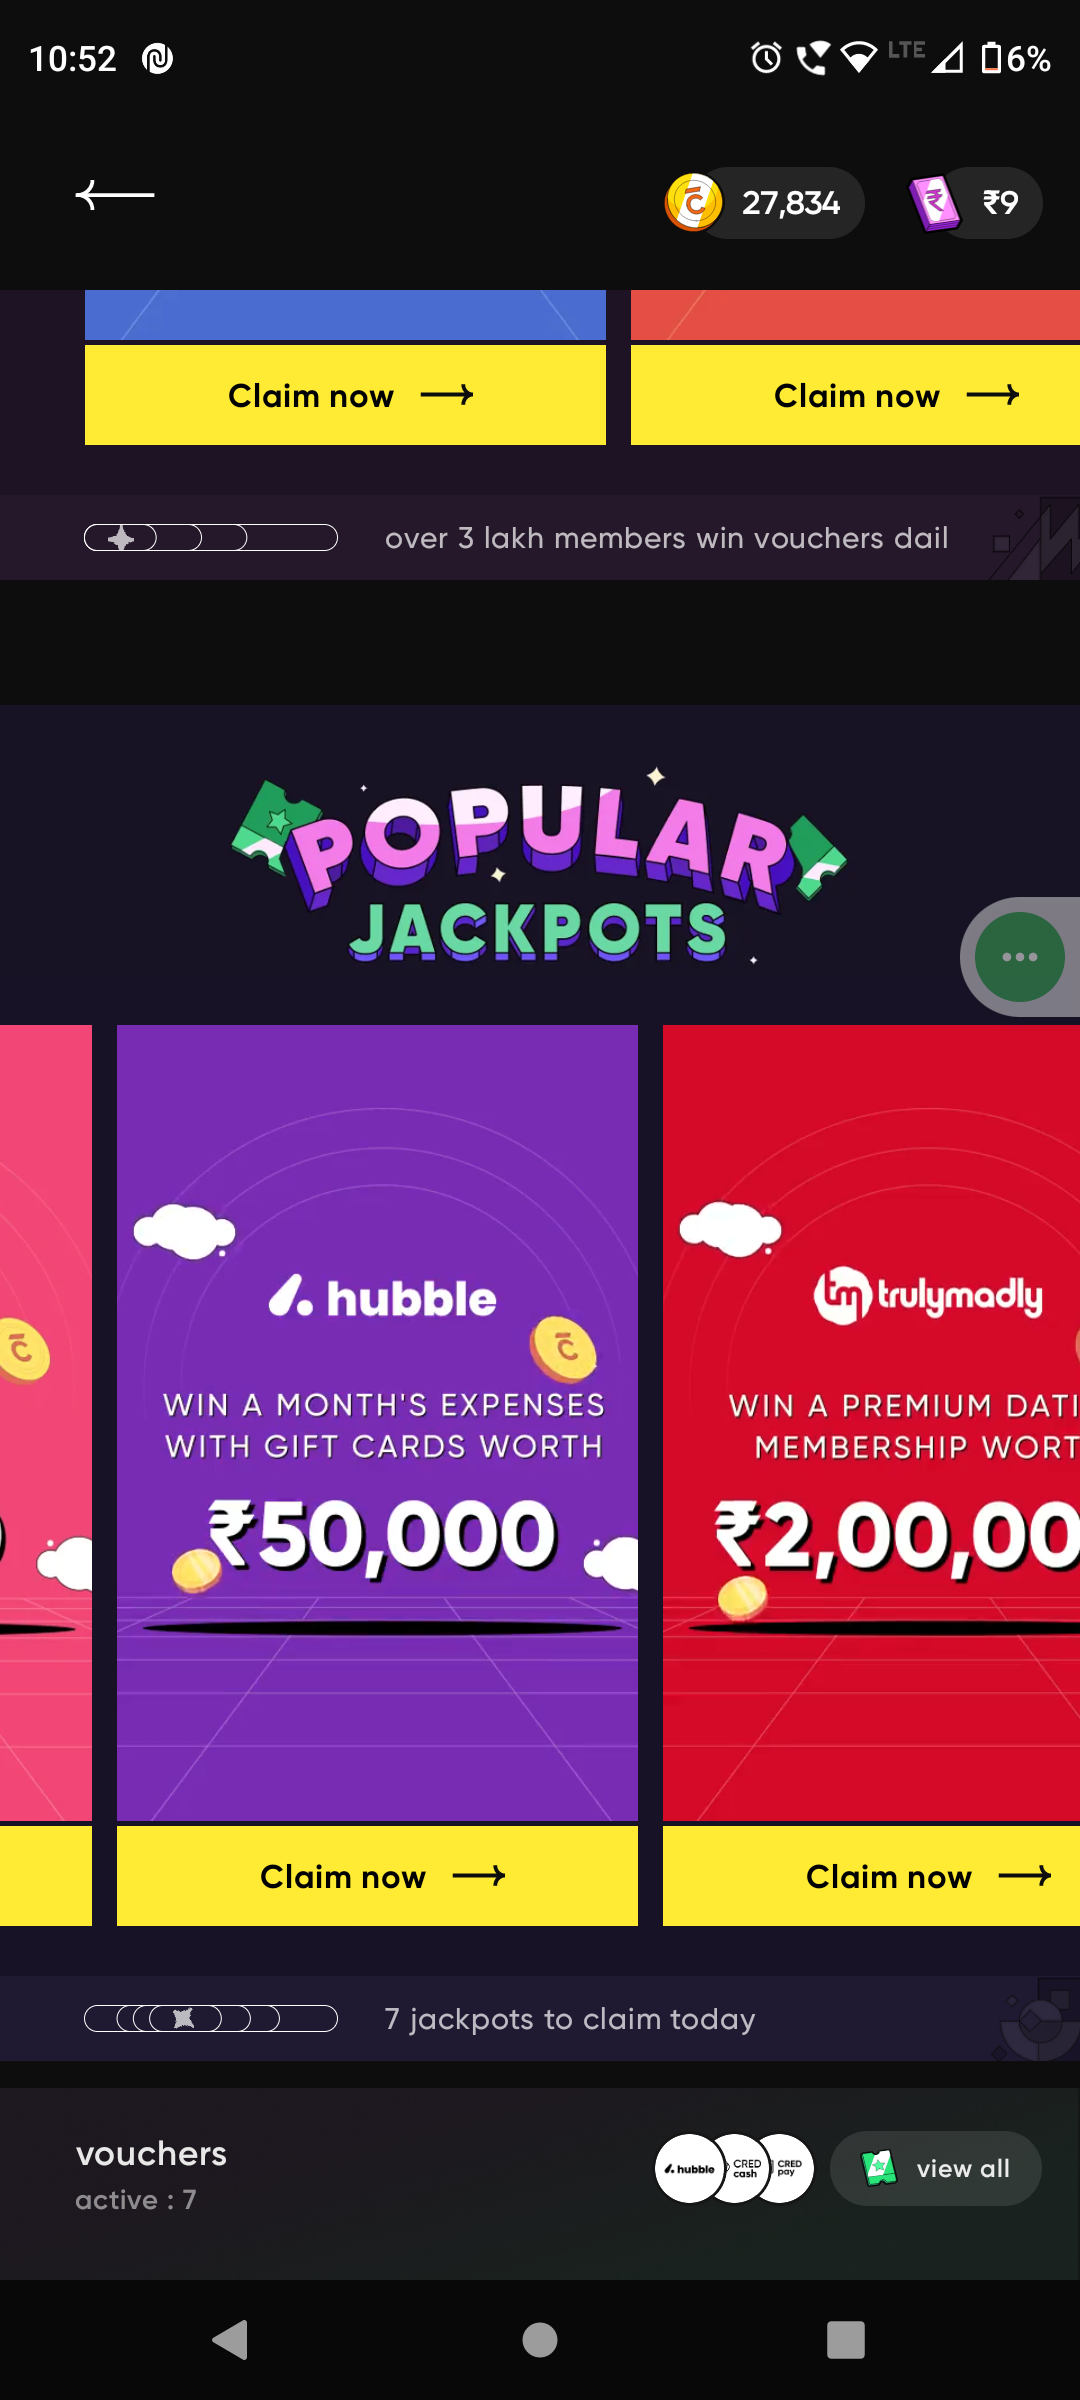Claim now under red voucher card
This screenshot has width=1080, height=2400.
click(855, 395)
